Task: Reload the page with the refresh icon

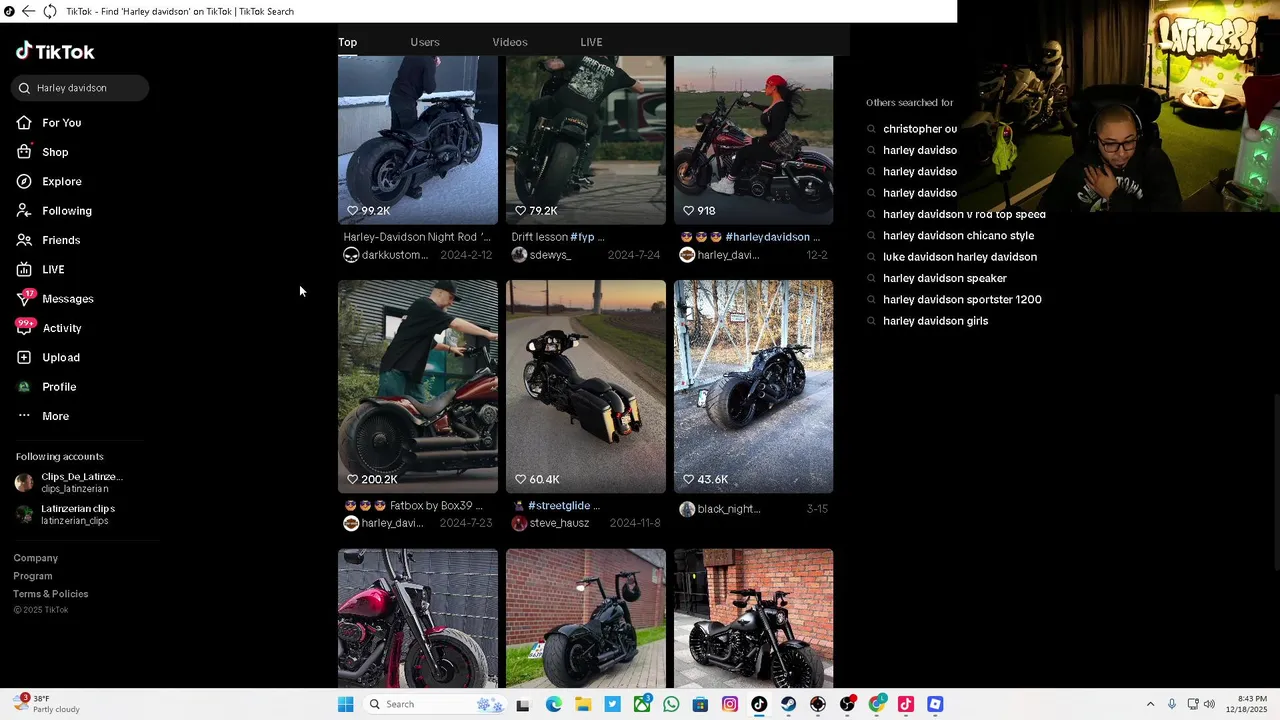Action: pyautogui.click(x=49, y=11)
